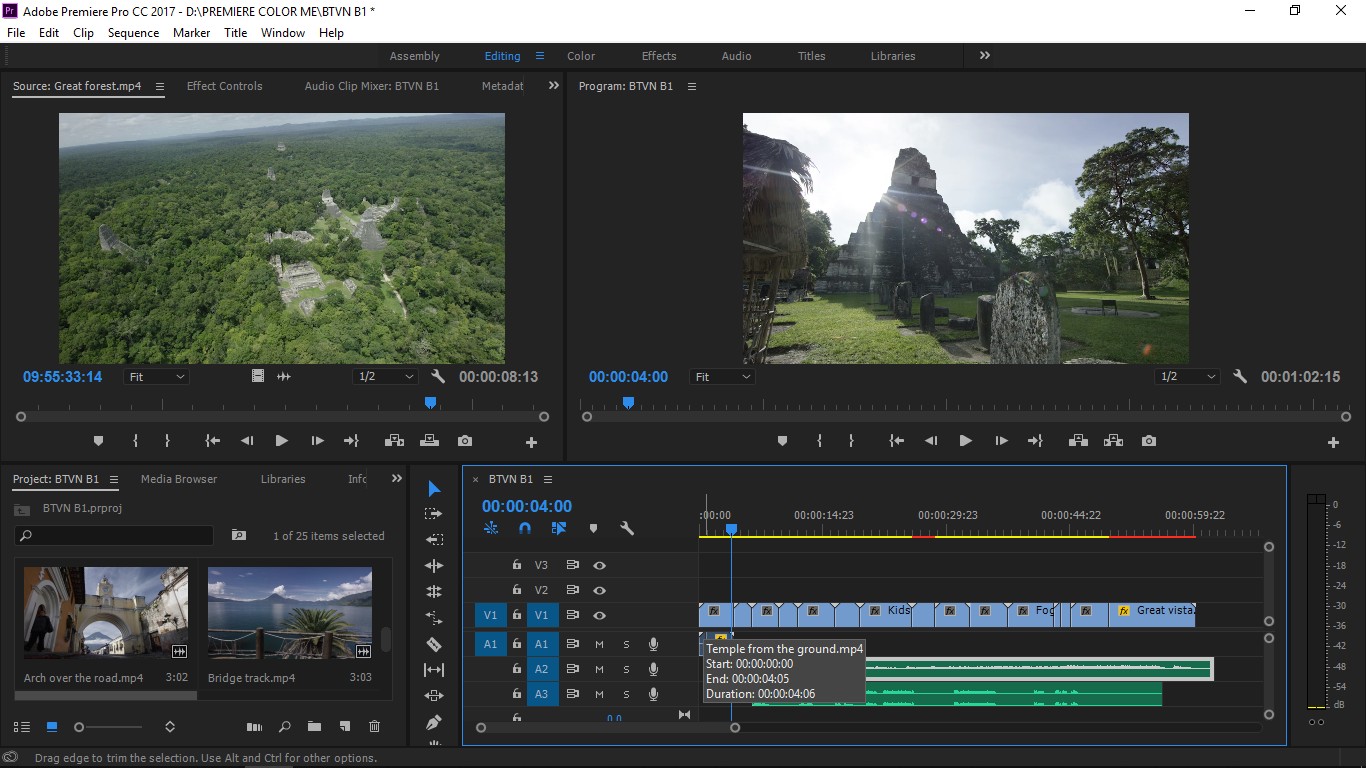This screenshot has width=1366, height=768.
Task: Open timeline display settings wrench
Action: pyautogui.click(x=627, y=528)
